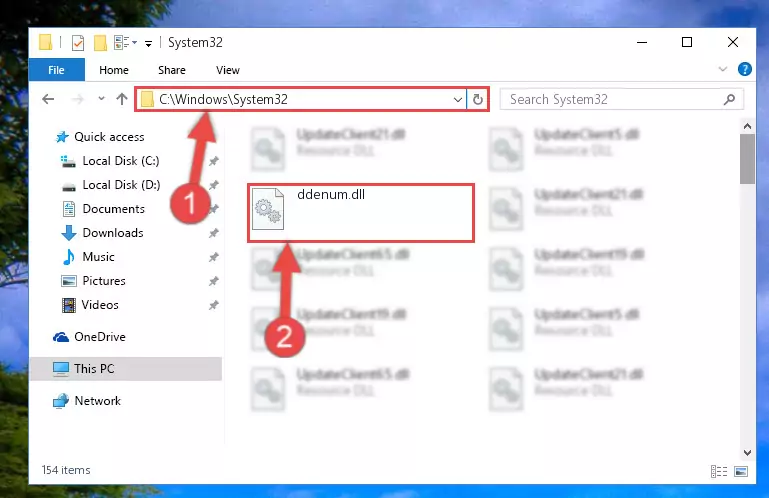This screenshot has width=769, height=498.
Task: Click the Properties quick access toolbar icon
Action: 77,43
